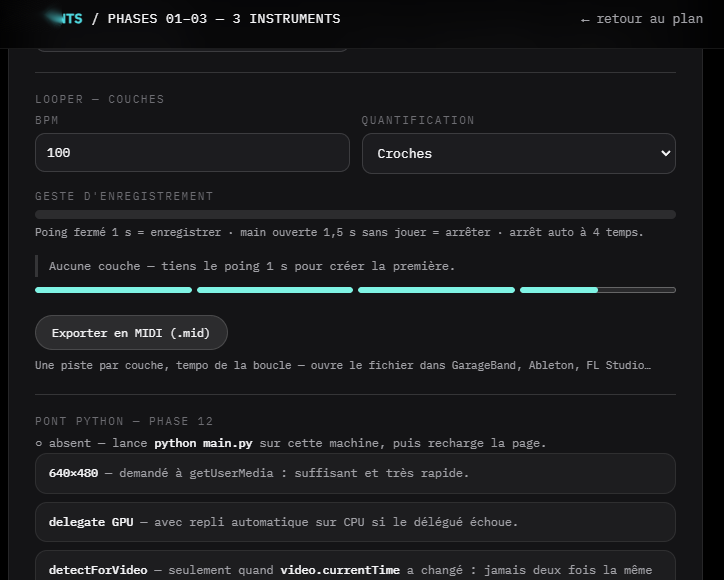Viewport: 724px width, 580px height.
Task: Click the second beat segment of the loop indicator
Action: [x=275, y=290]
